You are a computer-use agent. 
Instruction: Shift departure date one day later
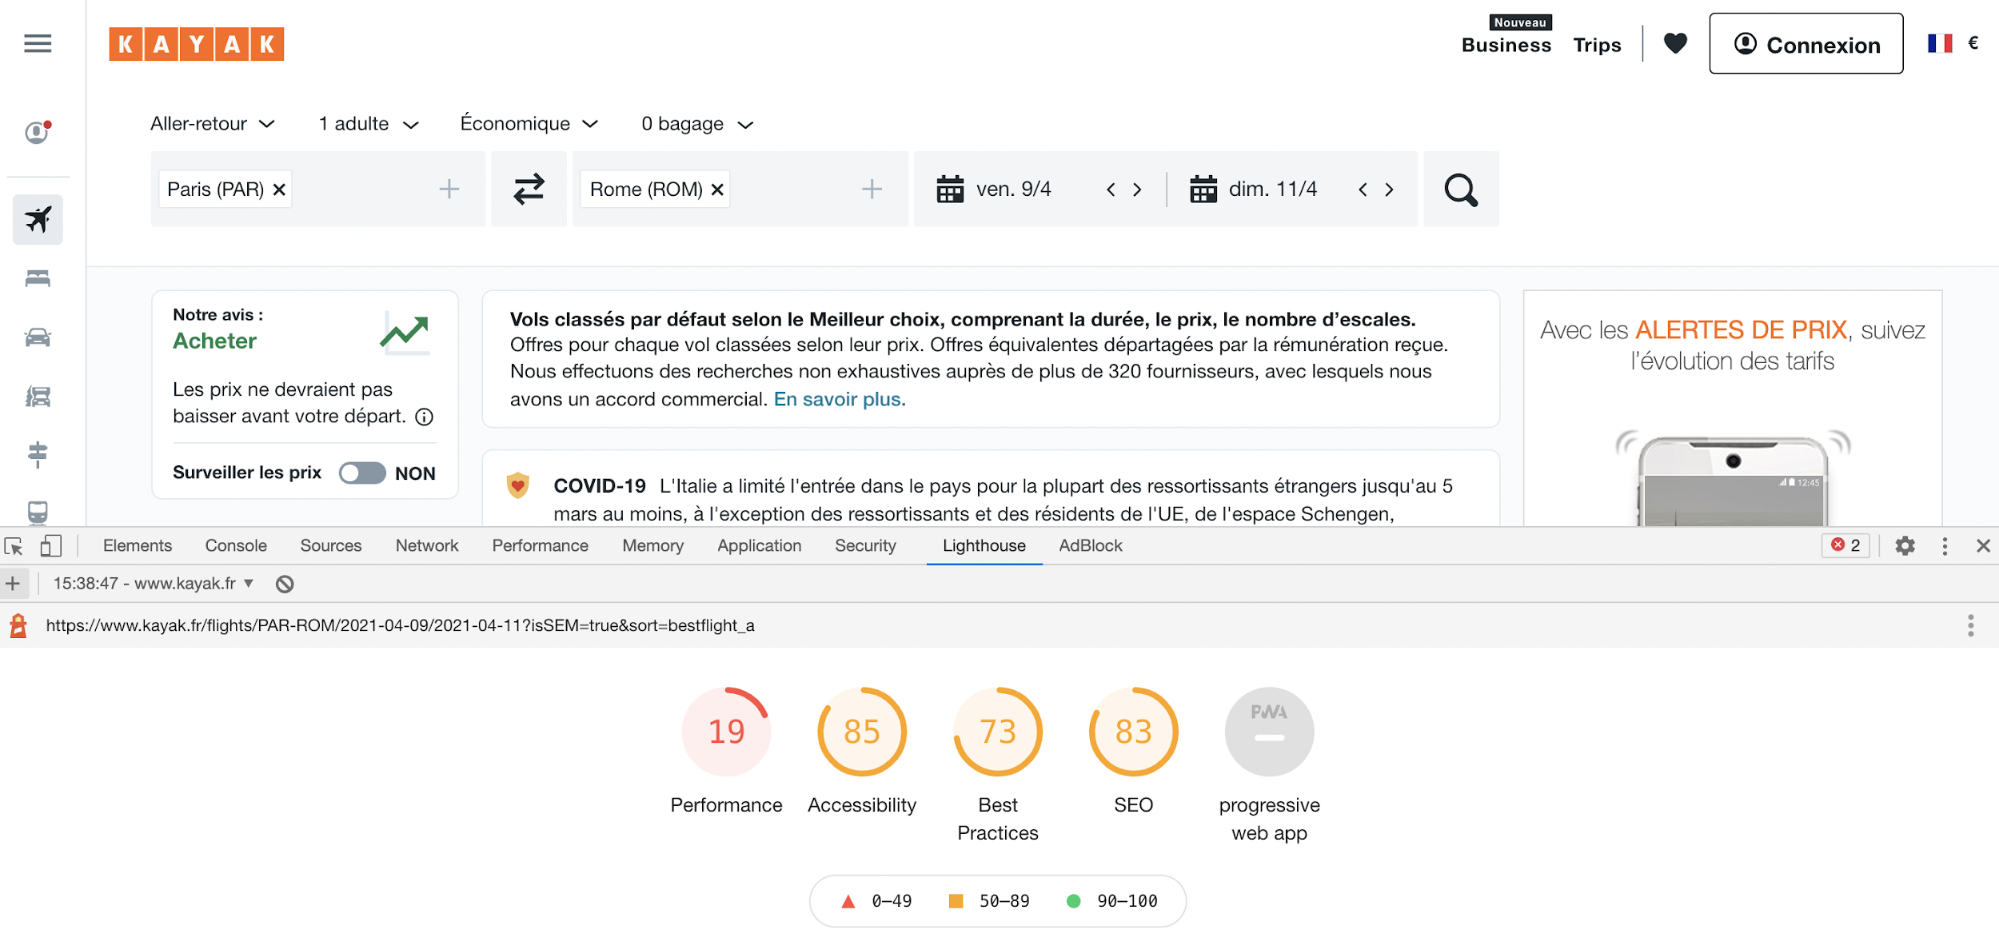click(x=1137, y=189)
